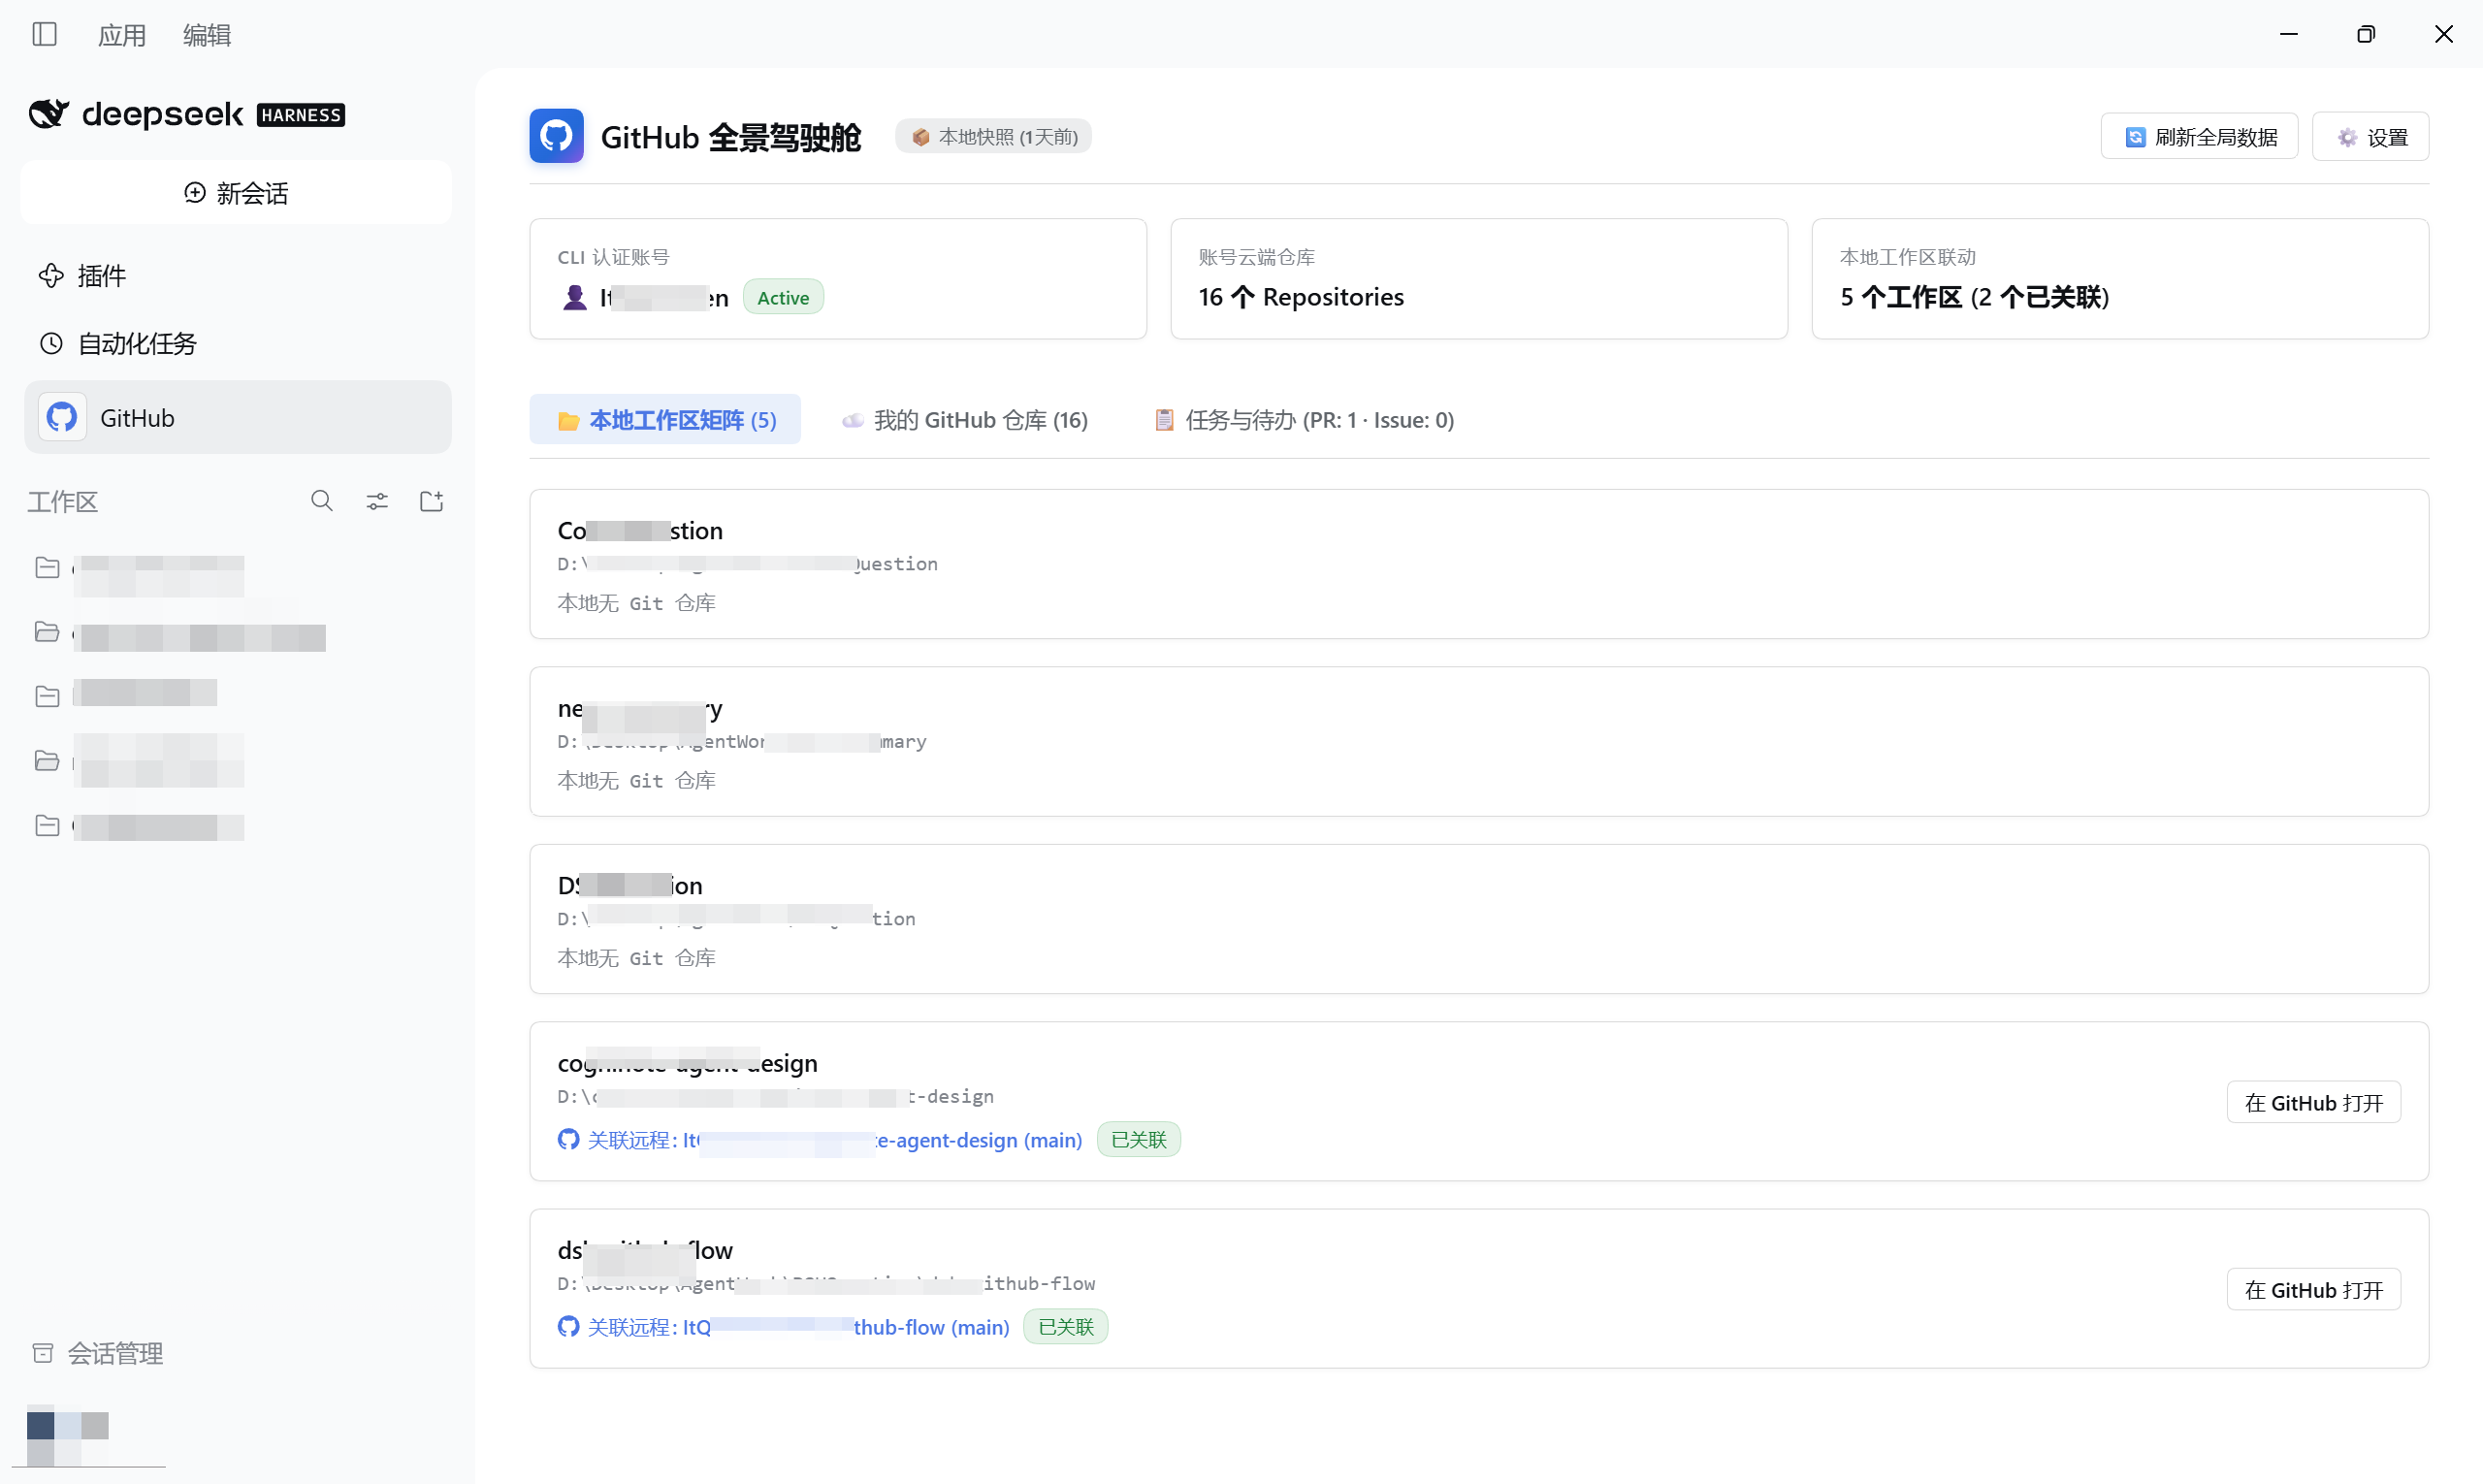
Task: Click the GitHub logo beside 全景驾驶舱
Action: 557,136
